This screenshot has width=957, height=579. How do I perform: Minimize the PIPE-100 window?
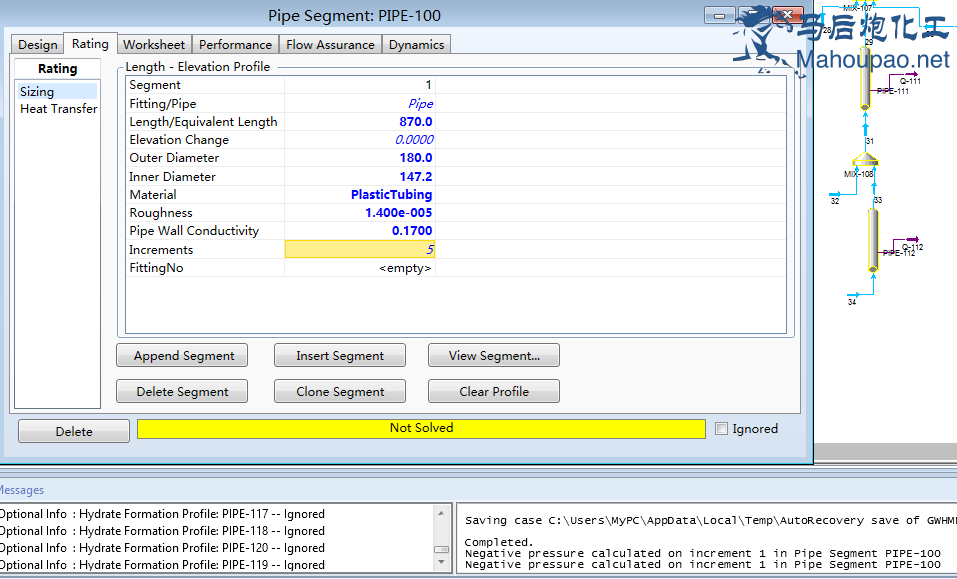coord(720,15)
